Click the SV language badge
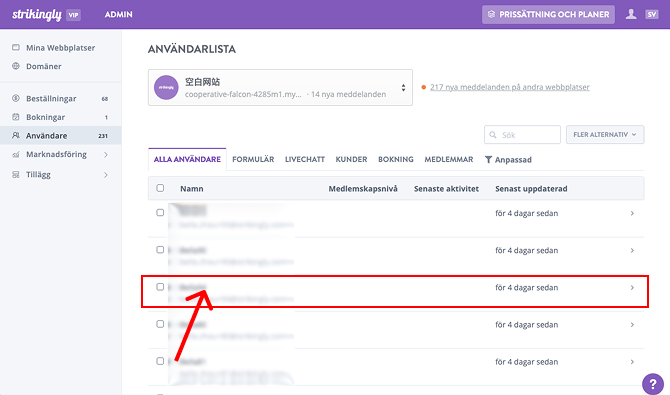This screenshot has height=395, width=670. [x=652, y=15]
